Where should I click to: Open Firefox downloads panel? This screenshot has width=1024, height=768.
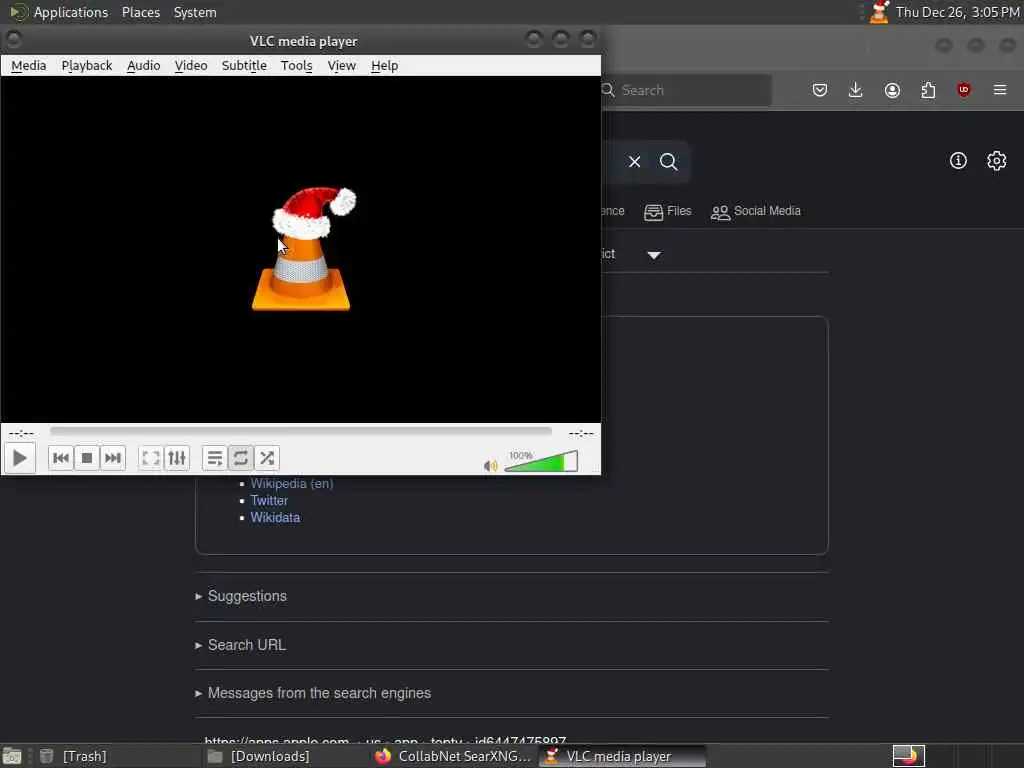coord(856,90)
